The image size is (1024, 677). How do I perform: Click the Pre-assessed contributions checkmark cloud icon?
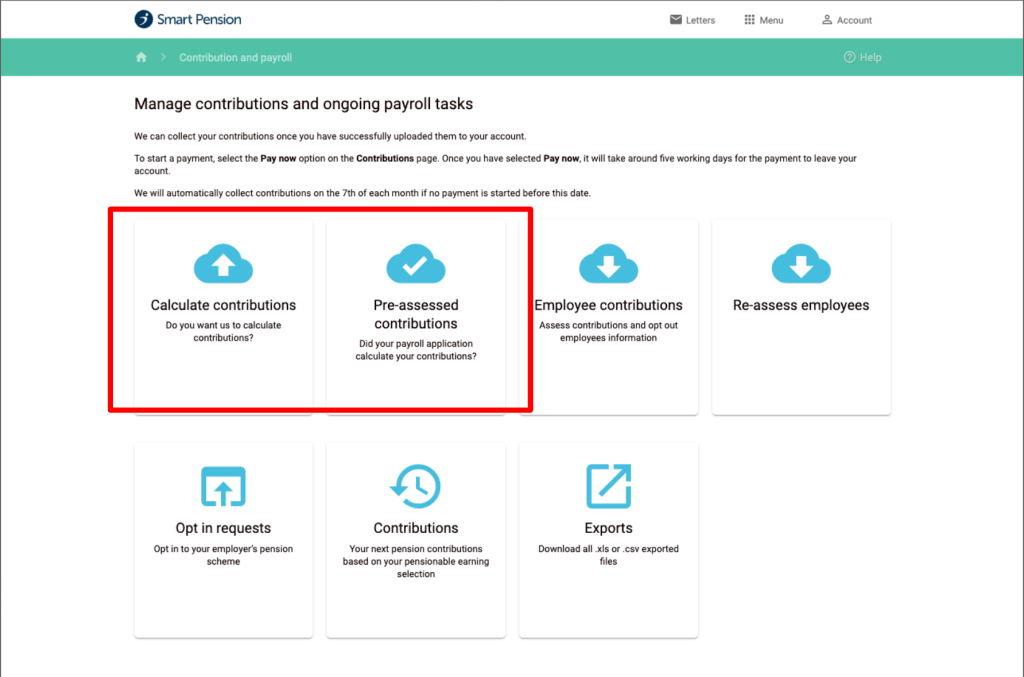(415, 264)
